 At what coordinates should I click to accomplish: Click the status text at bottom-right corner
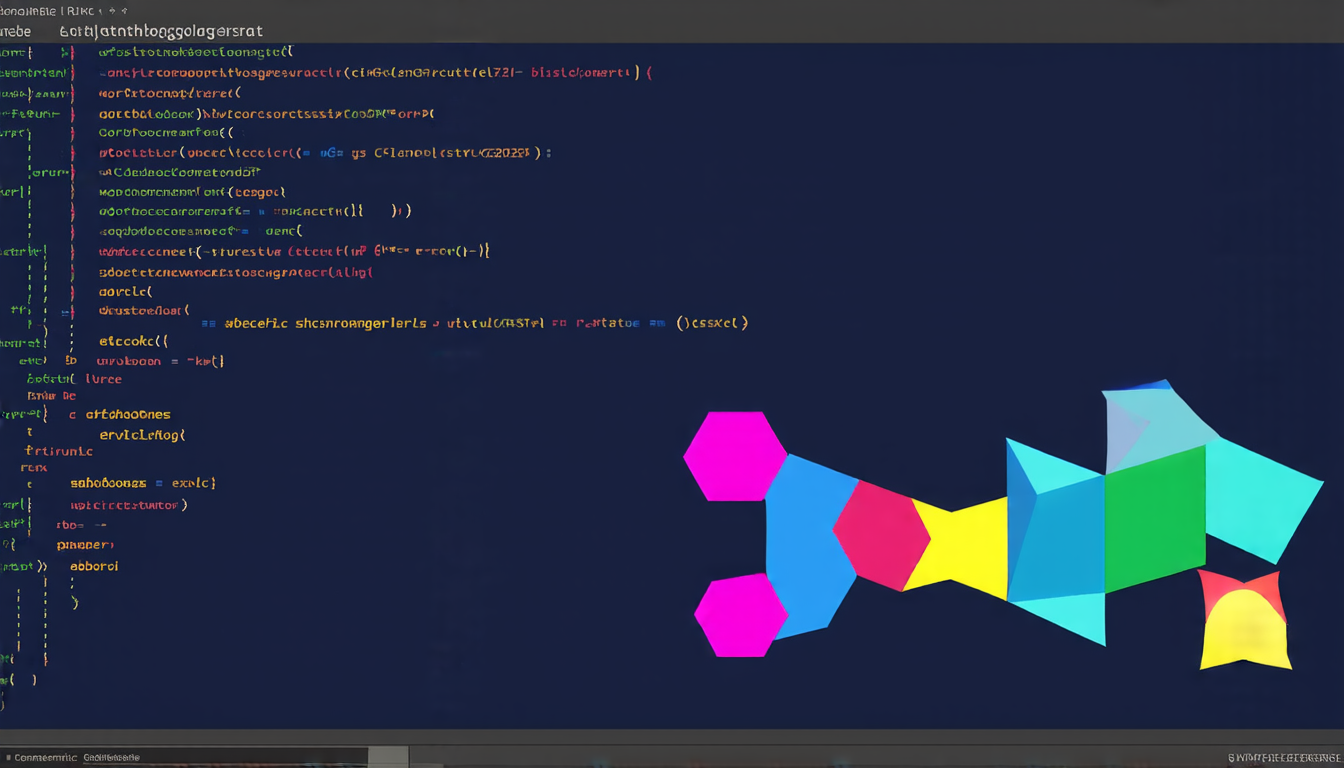point(1284,759)
